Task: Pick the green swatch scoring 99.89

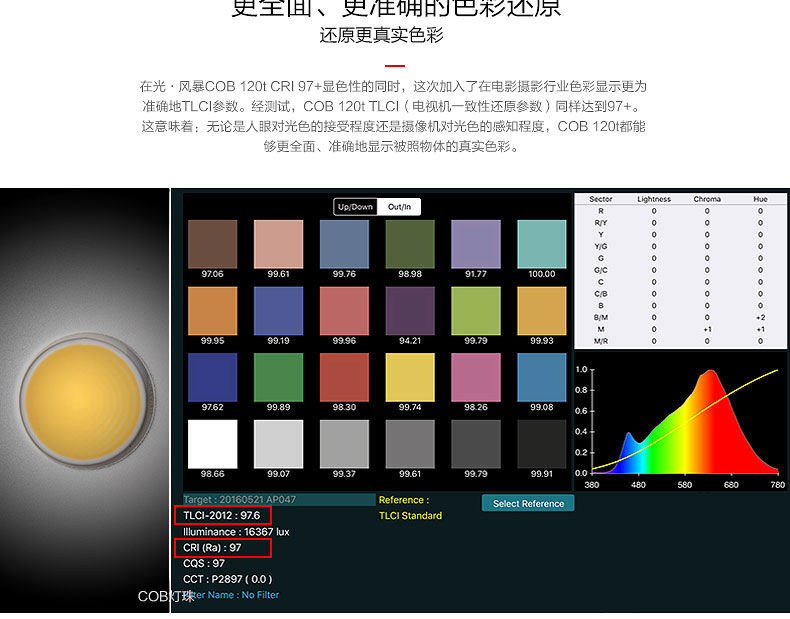Action: [278, 377]
